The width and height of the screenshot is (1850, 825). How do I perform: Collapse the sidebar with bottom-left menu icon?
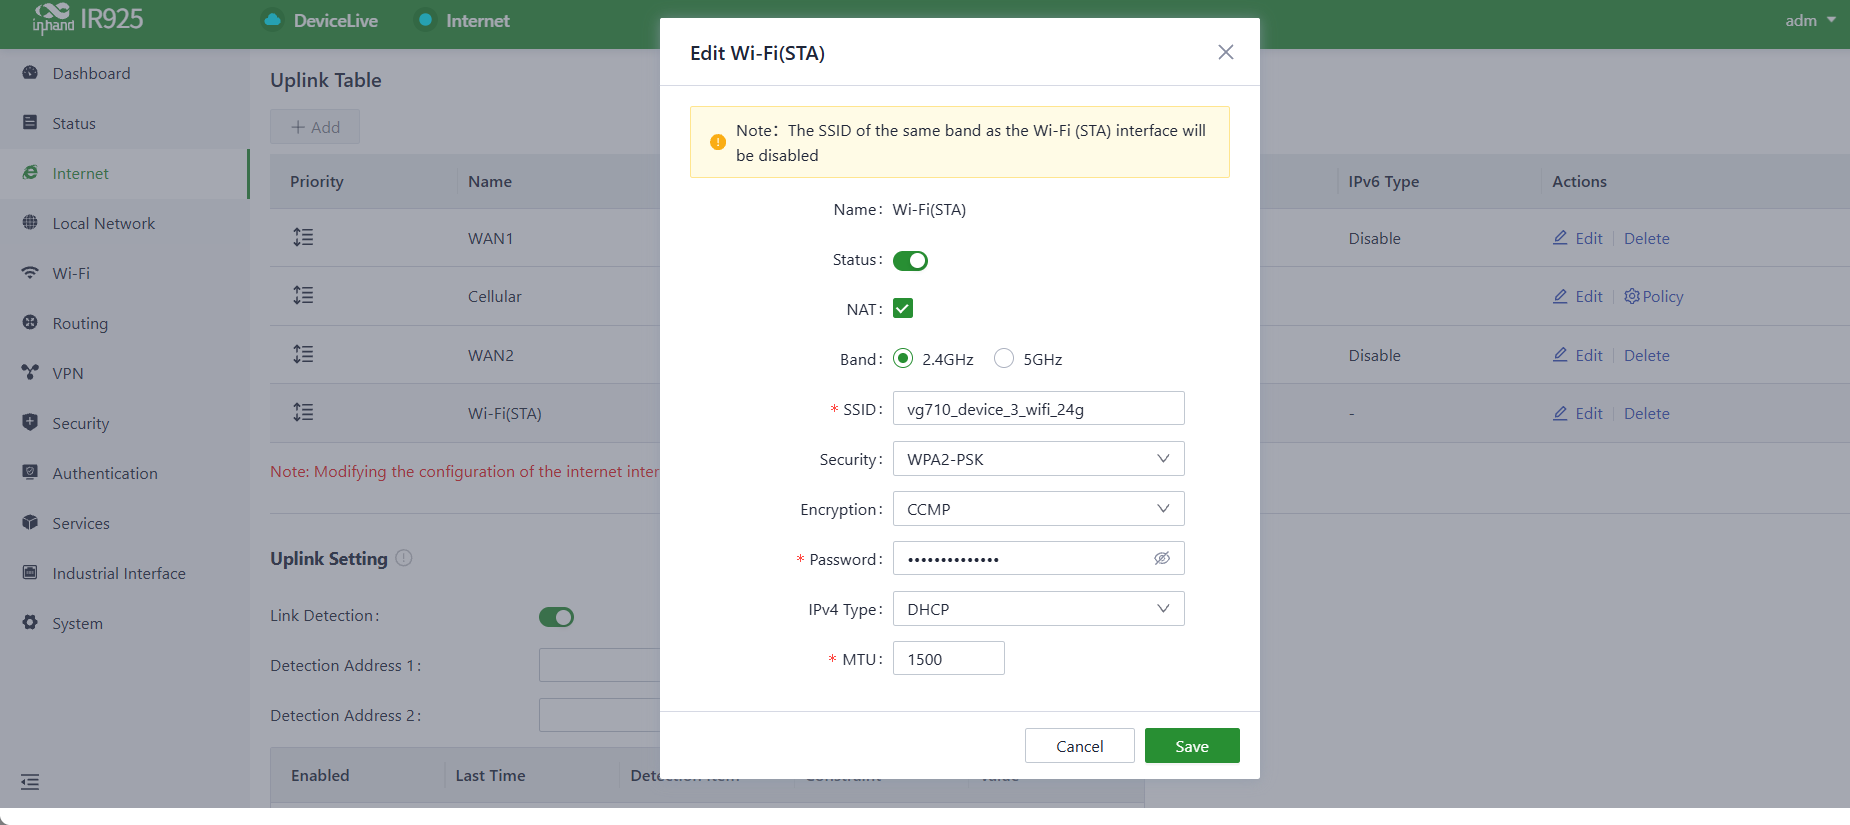(30, 782)
